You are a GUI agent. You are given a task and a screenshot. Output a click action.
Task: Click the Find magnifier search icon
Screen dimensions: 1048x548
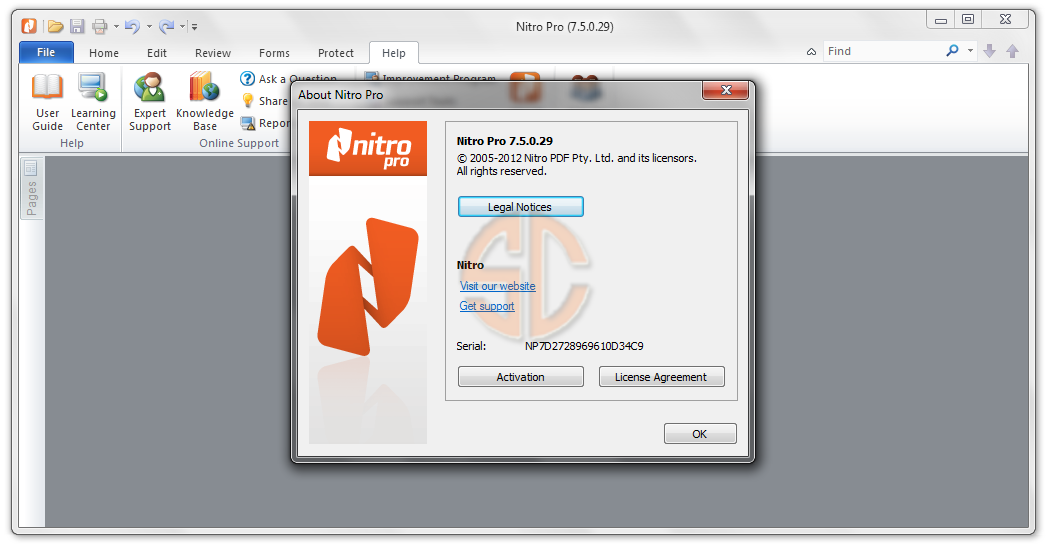952,51
